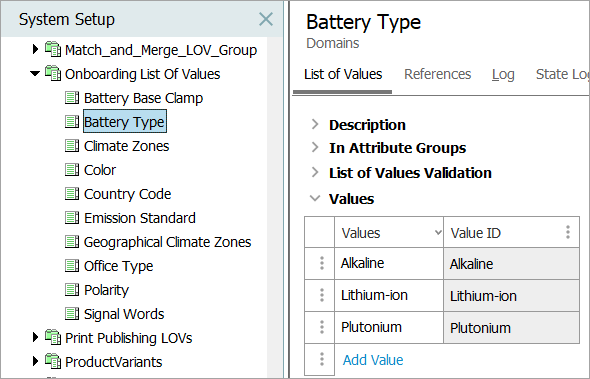The width and height of the screenshot is (590, 379).
Task: Expand the Match_and_Merge_LOV_Group node
Action: pos(35,49)
